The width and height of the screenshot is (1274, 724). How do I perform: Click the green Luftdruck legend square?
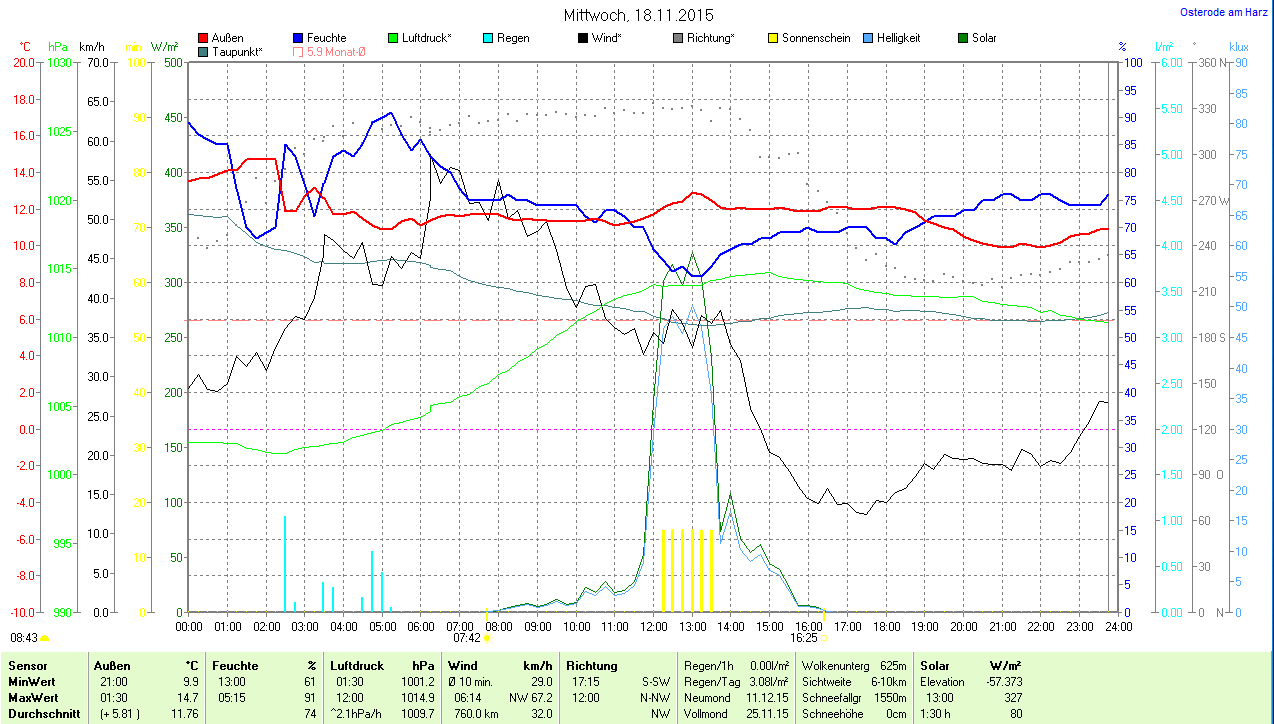tap(394, 38)
